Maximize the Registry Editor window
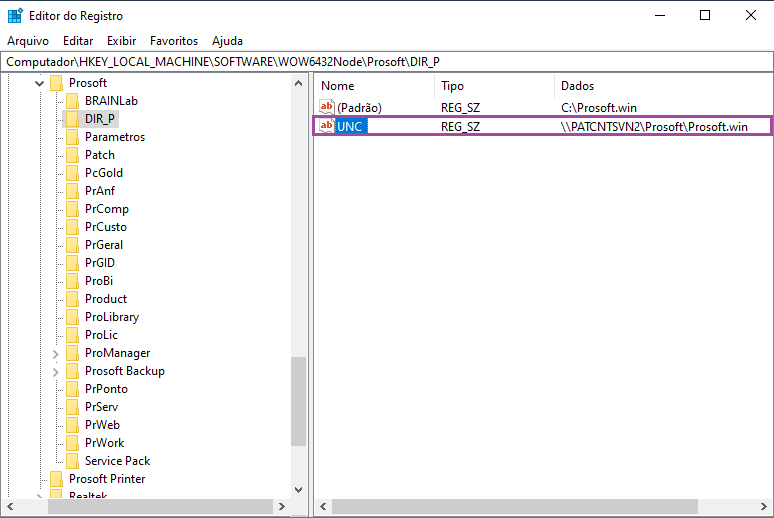The image size is (774, 518). click(x=705, y=15)
